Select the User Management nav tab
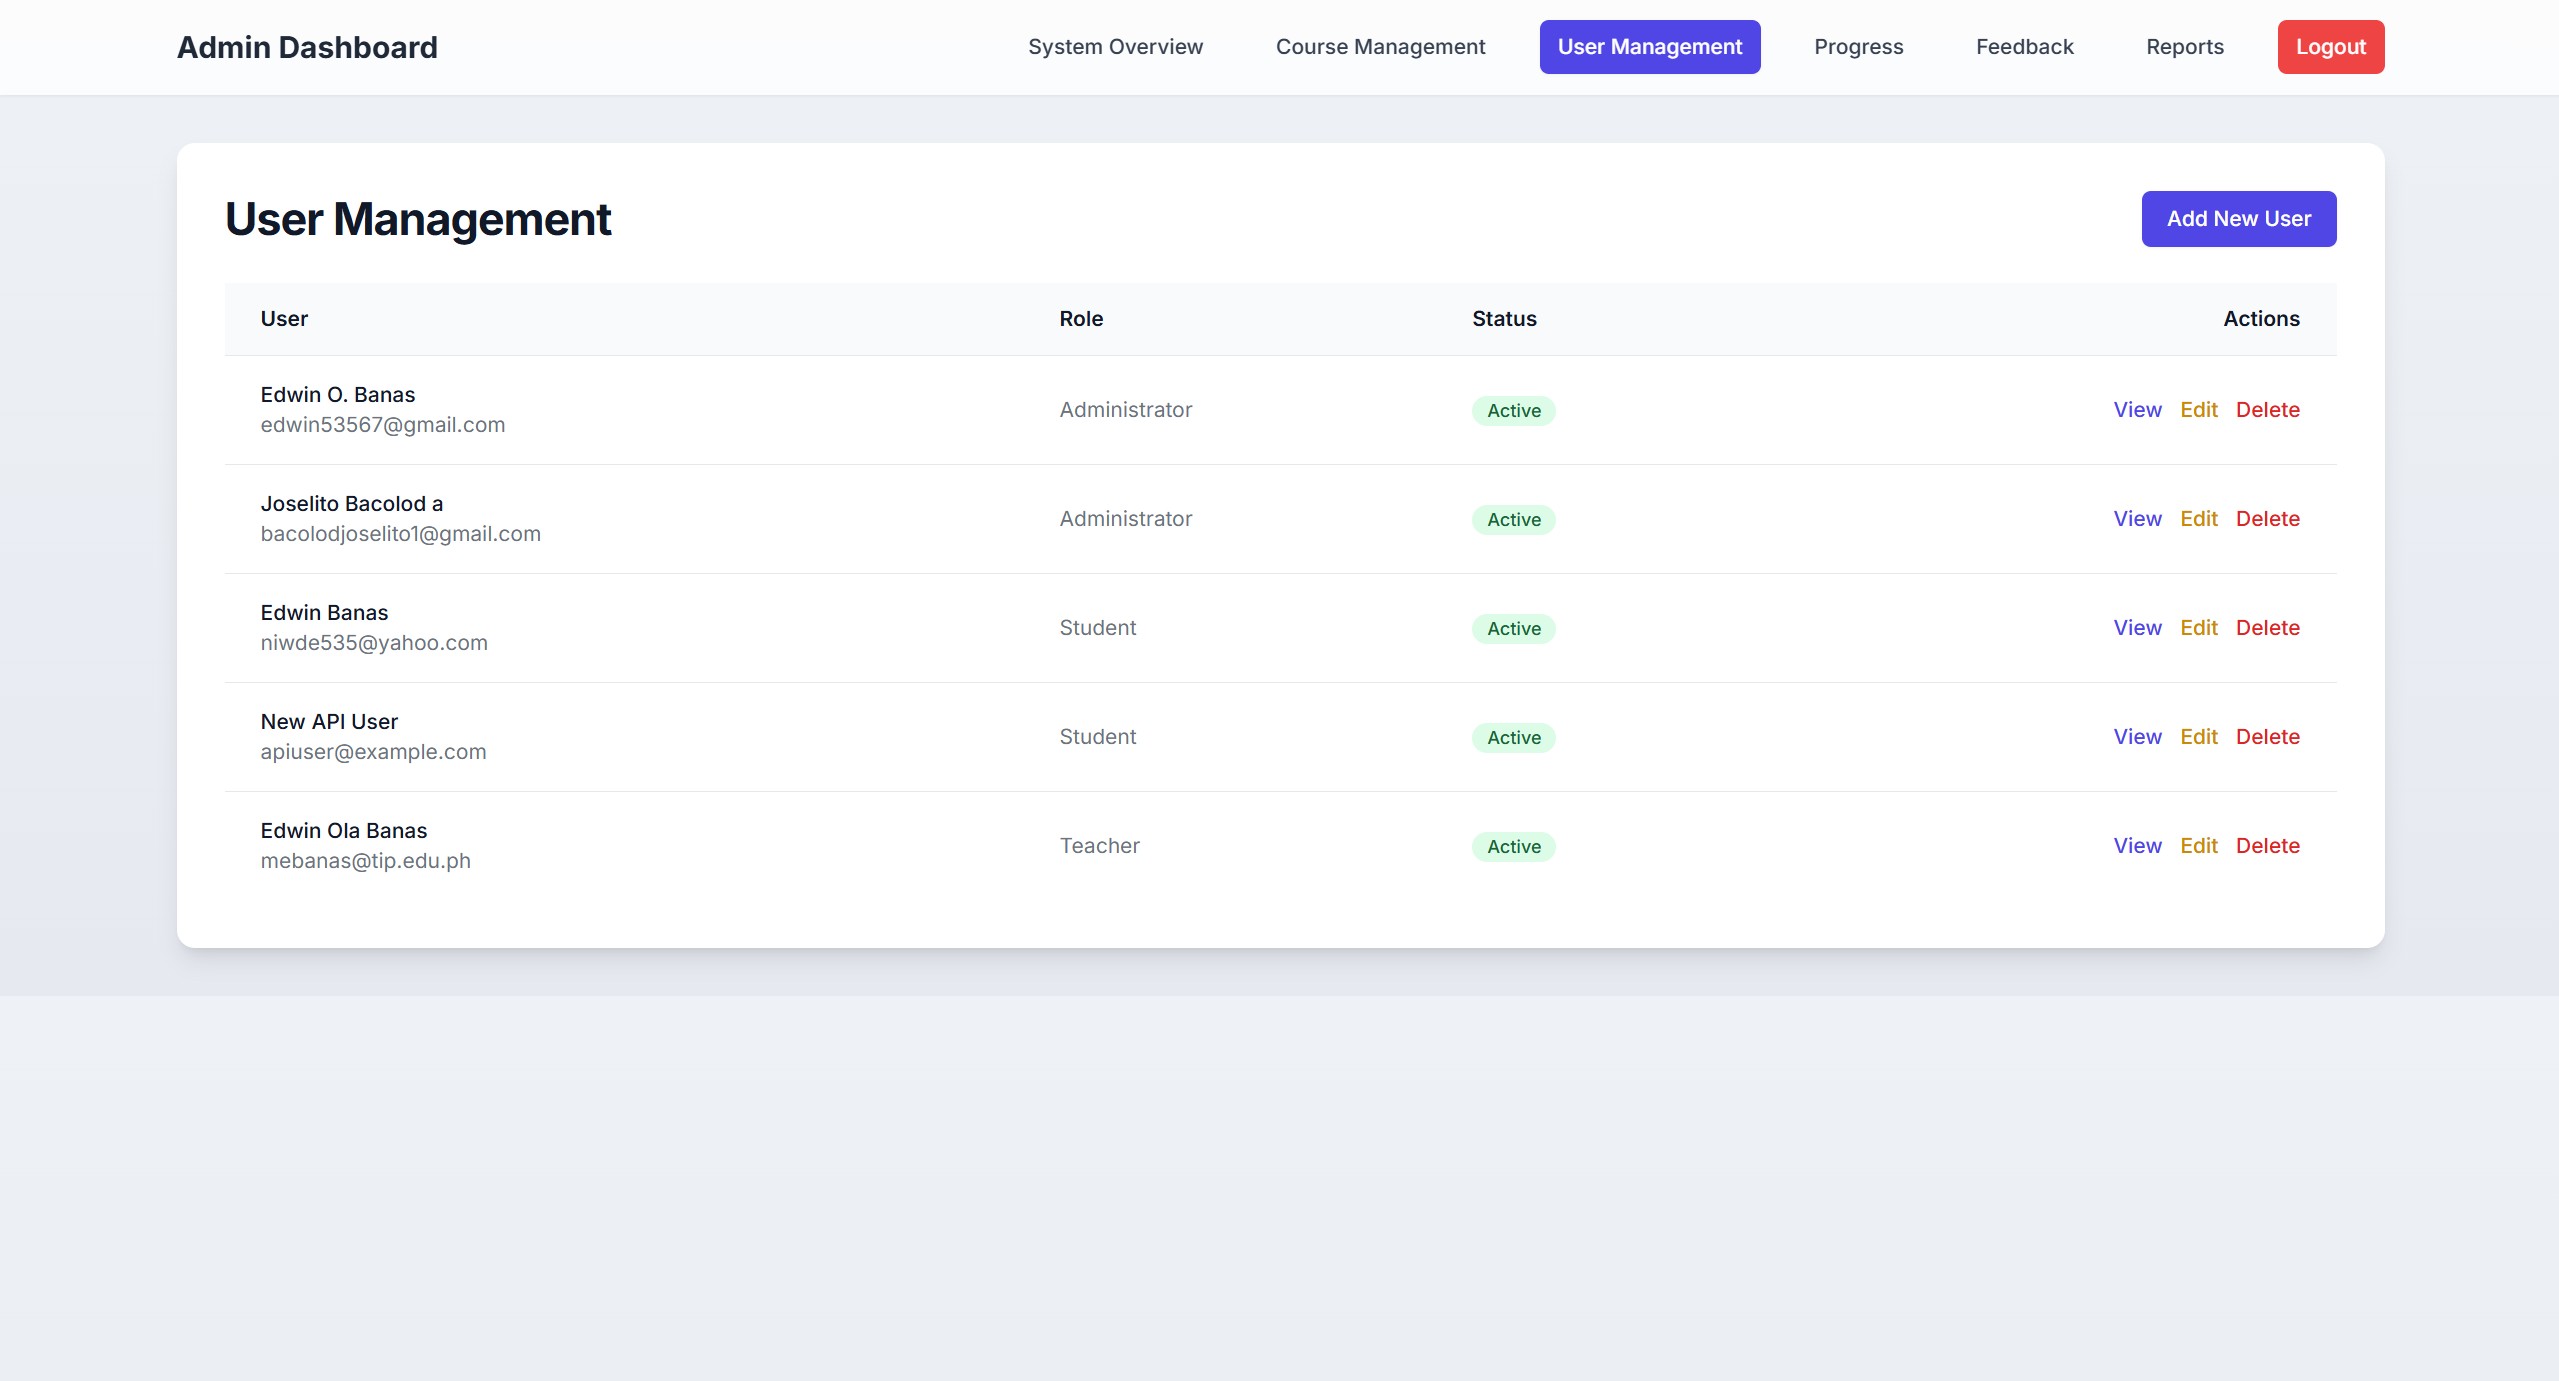The width and height of the screenshot is (2559, 1381). tap(1649, 47)
